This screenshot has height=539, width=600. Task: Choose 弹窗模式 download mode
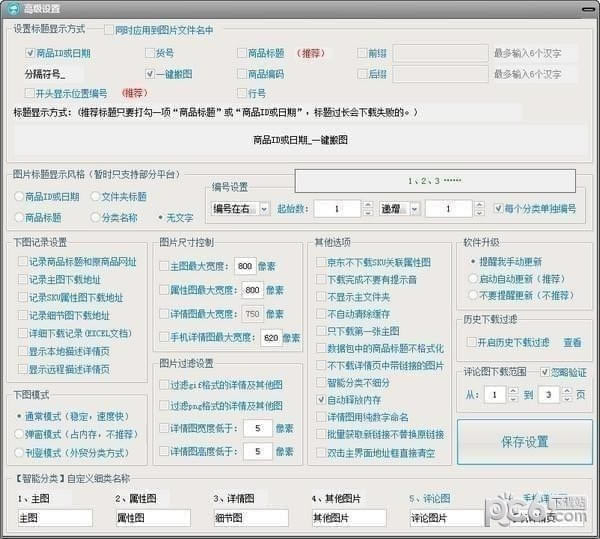tap(22, 434)
